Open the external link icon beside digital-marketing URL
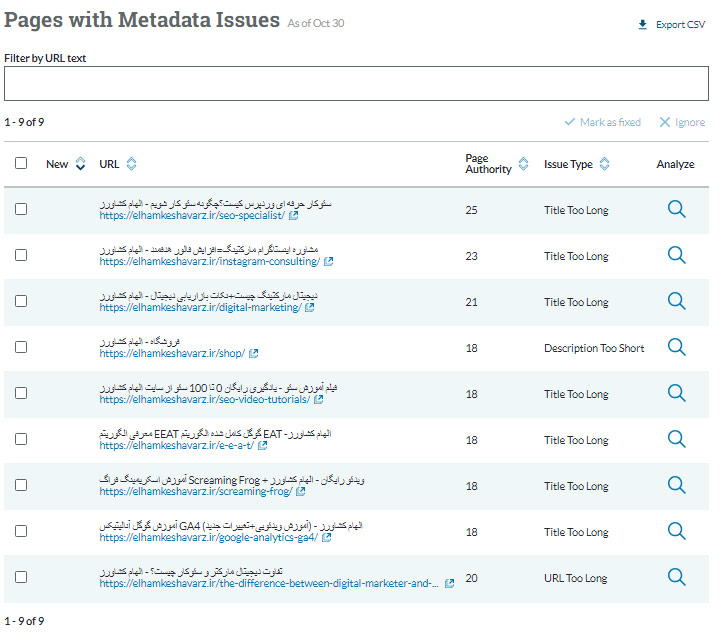 [309, 308]
